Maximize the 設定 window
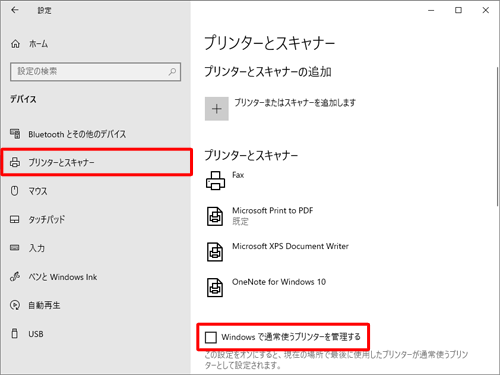 458,10
